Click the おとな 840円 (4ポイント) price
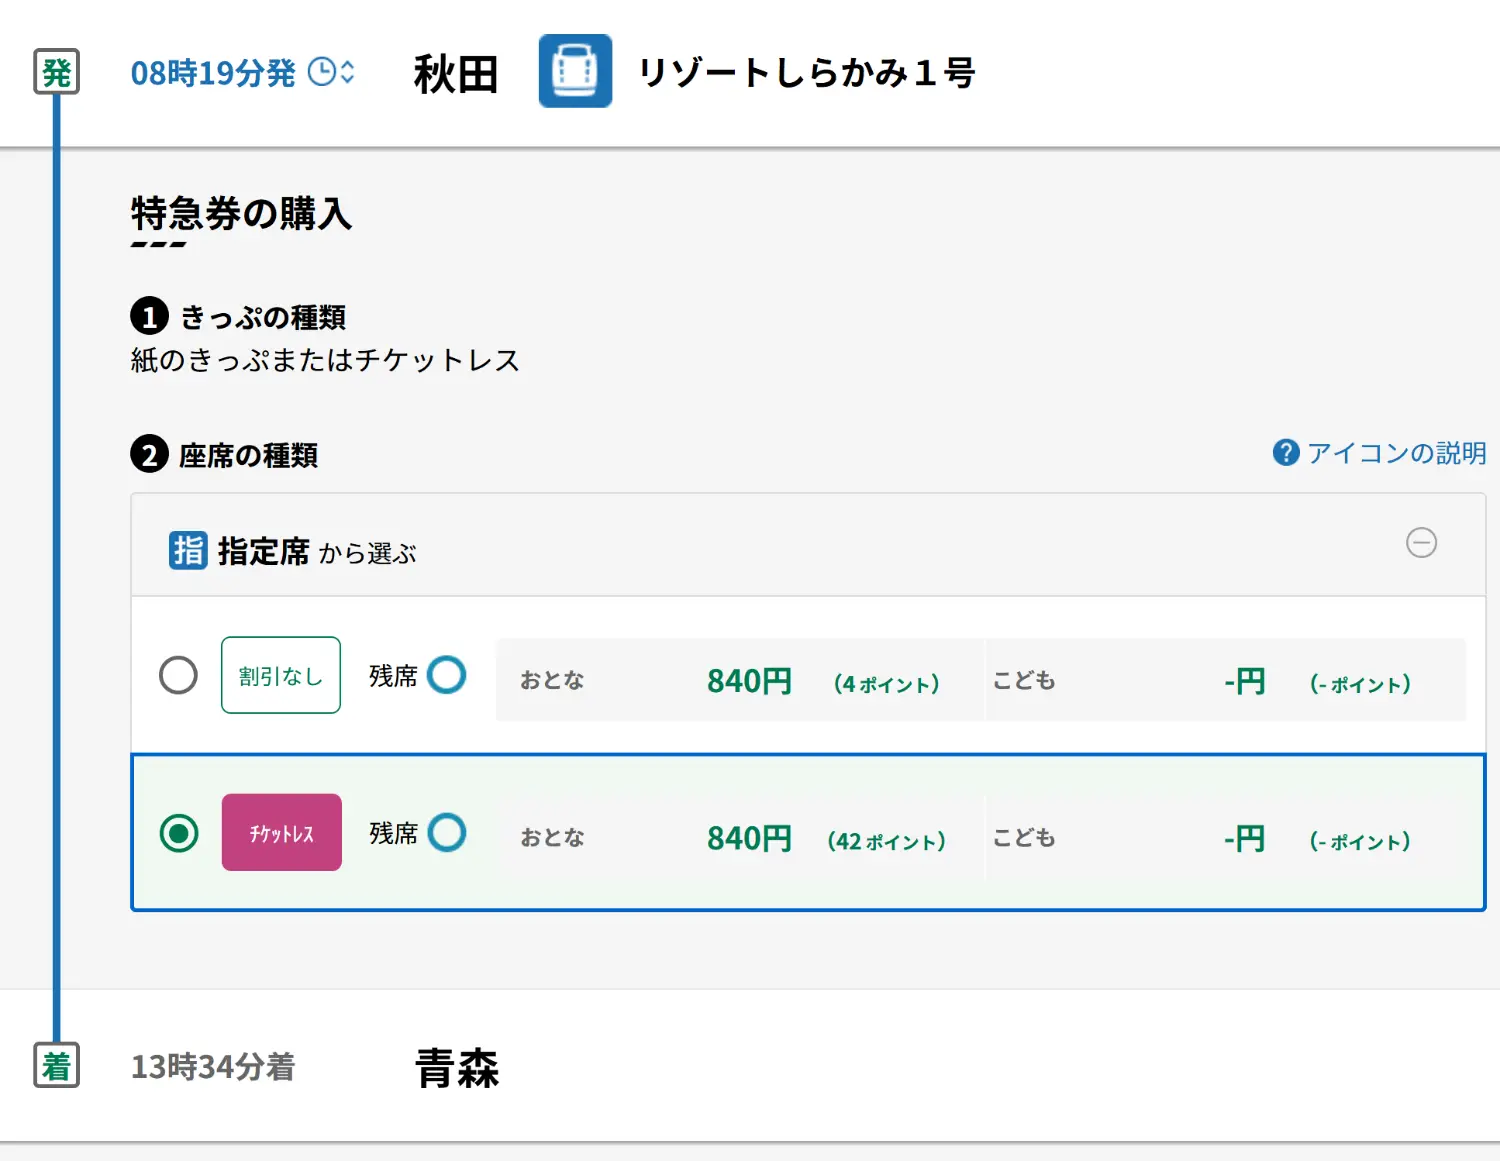The image size is (1500, 1161). coord(749,681)
